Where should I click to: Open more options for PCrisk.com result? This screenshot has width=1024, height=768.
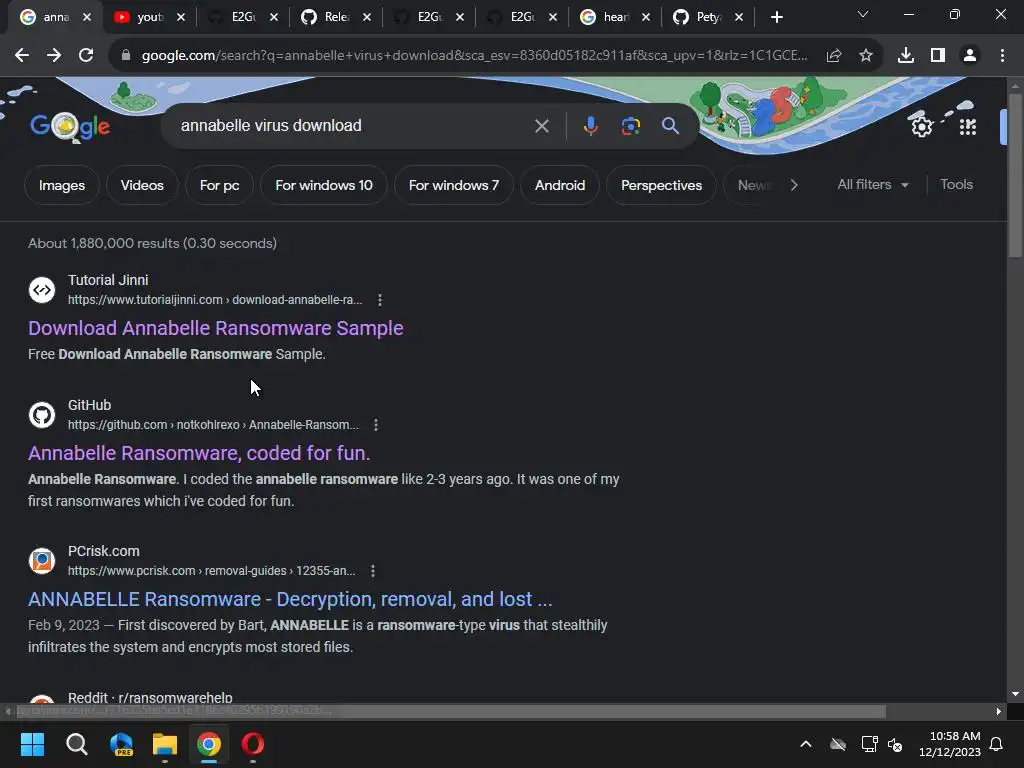(373, 571)
